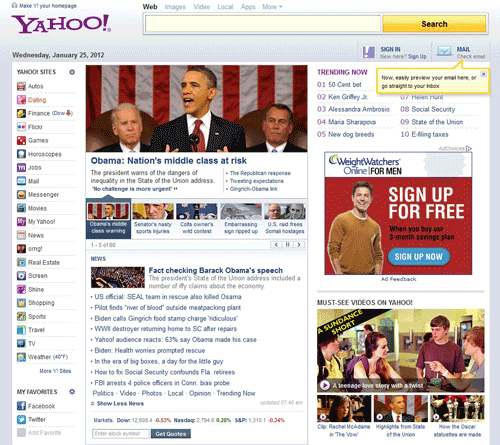The height and width of the screenshot is (445, 500).
Task: Select the Web search tab
Action: 150,7
